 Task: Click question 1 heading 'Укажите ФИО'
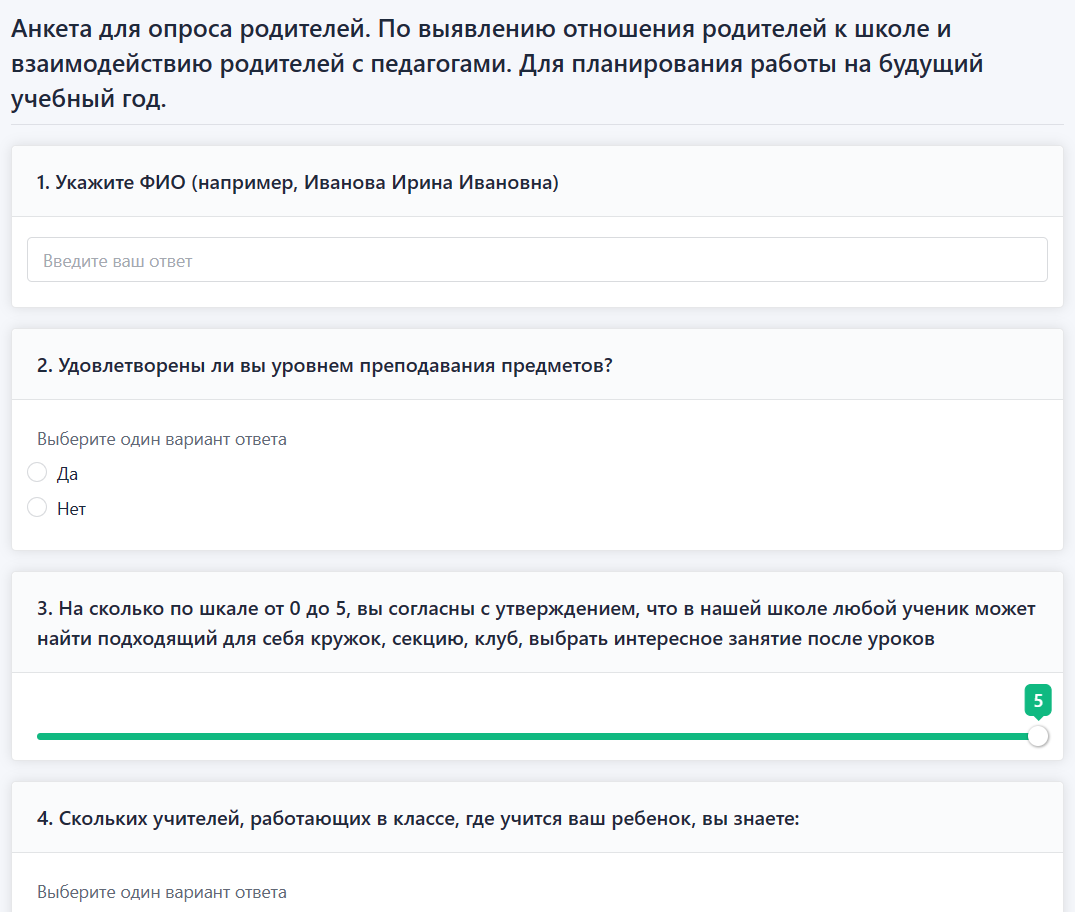click(x=298, y=182)
